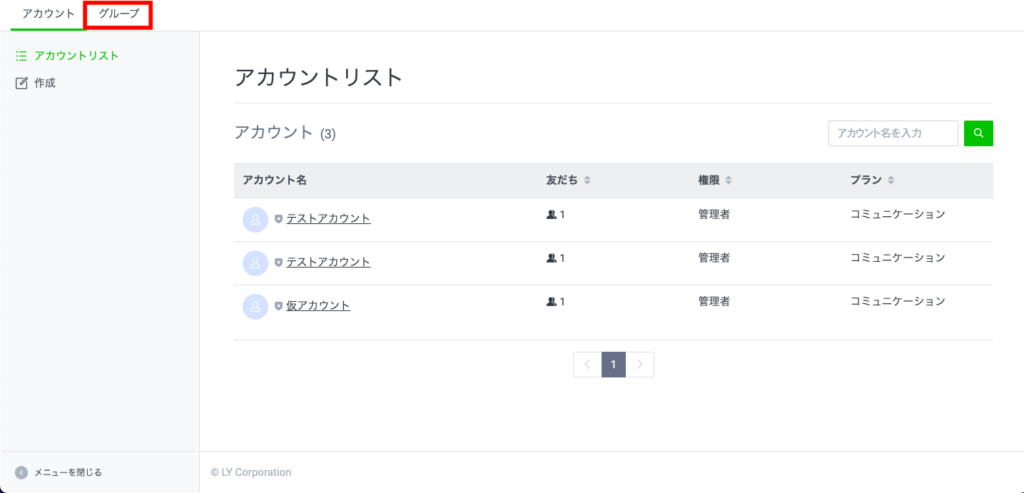Click friends icon in 仮アカウント row
1024x493 pixels.
(x=551, y=301)
